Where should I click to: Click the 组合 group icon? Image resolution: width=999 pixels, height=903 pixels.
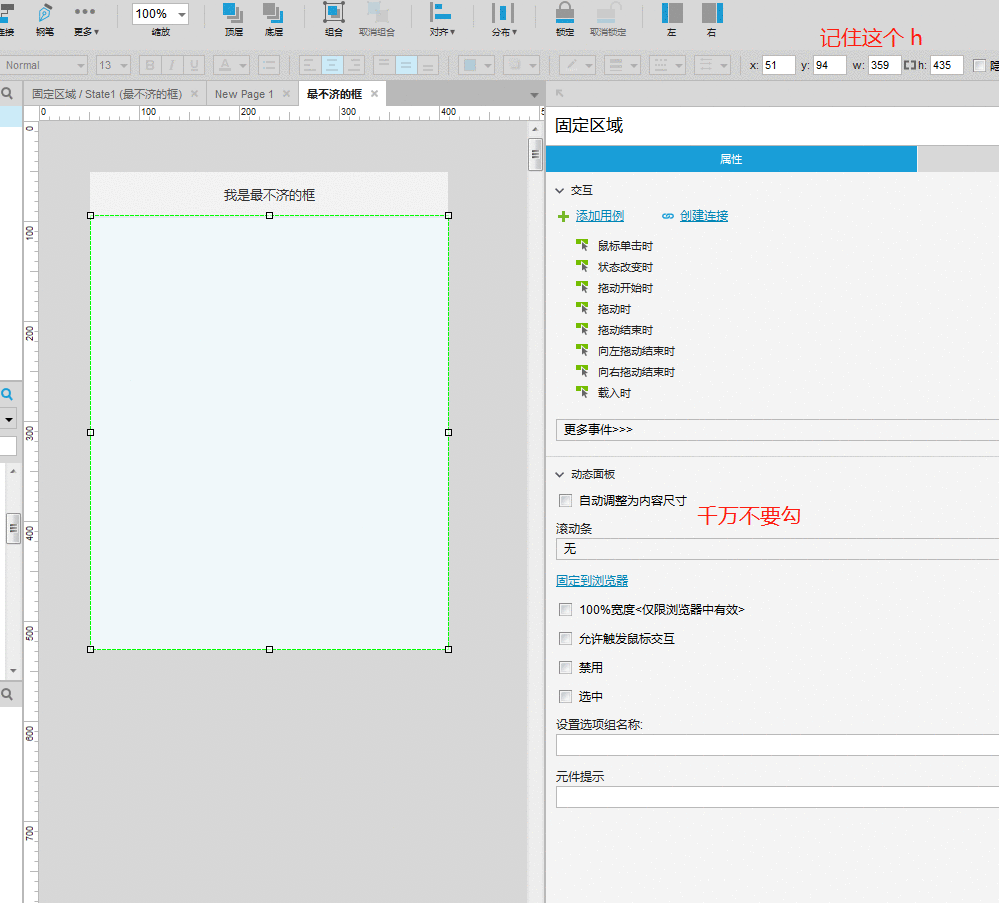334,20
